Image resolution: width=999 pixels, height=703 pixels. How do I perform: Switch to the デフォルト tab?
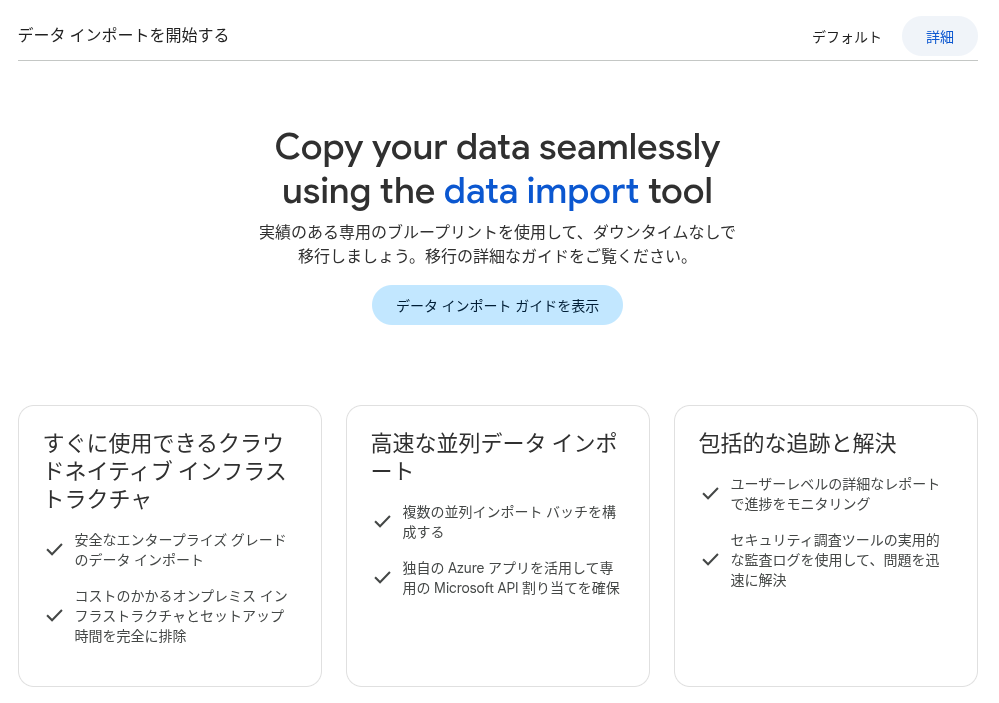tap(846, 37)
